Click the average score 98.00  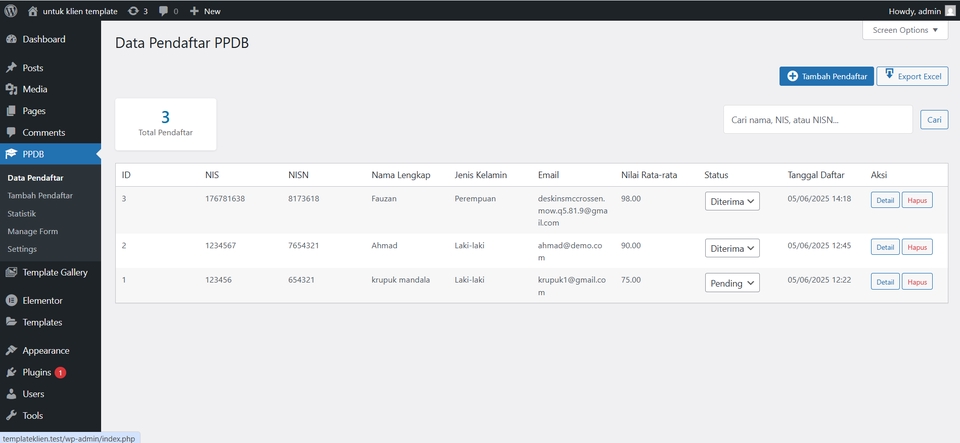tap(631, 199)
